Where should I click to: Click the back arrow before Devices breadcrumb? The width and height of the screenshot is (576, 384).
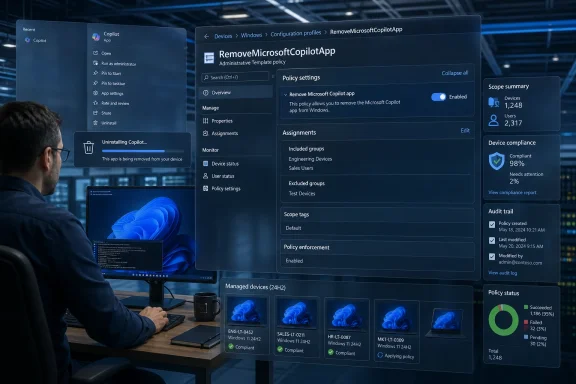[206, 36]
